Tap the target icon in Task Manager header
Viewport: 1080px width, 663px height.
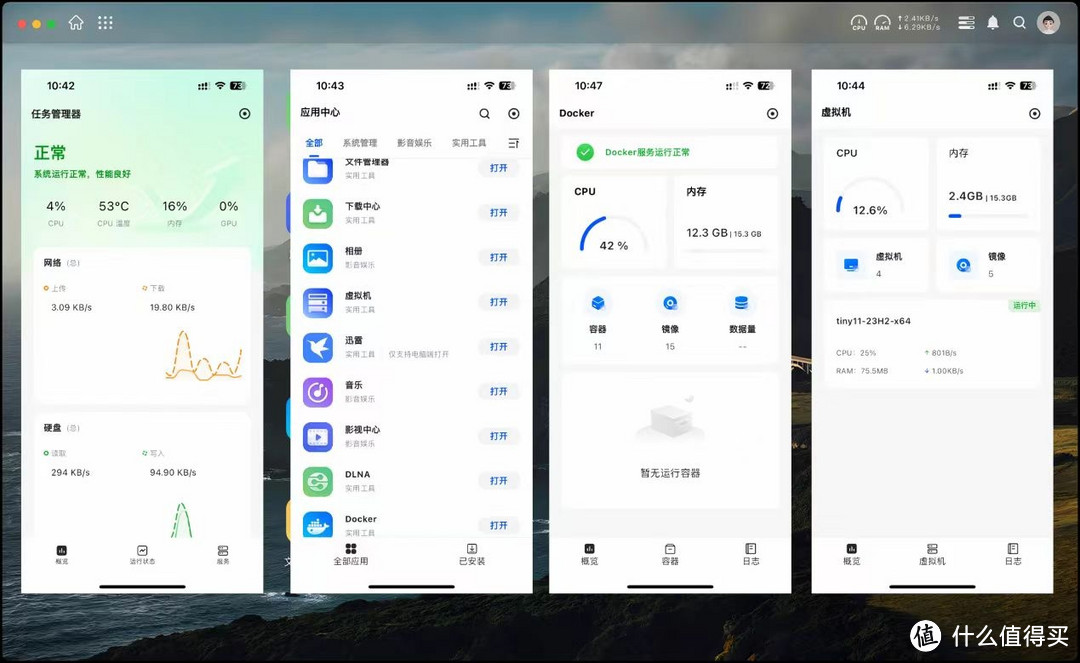(245, 114)
